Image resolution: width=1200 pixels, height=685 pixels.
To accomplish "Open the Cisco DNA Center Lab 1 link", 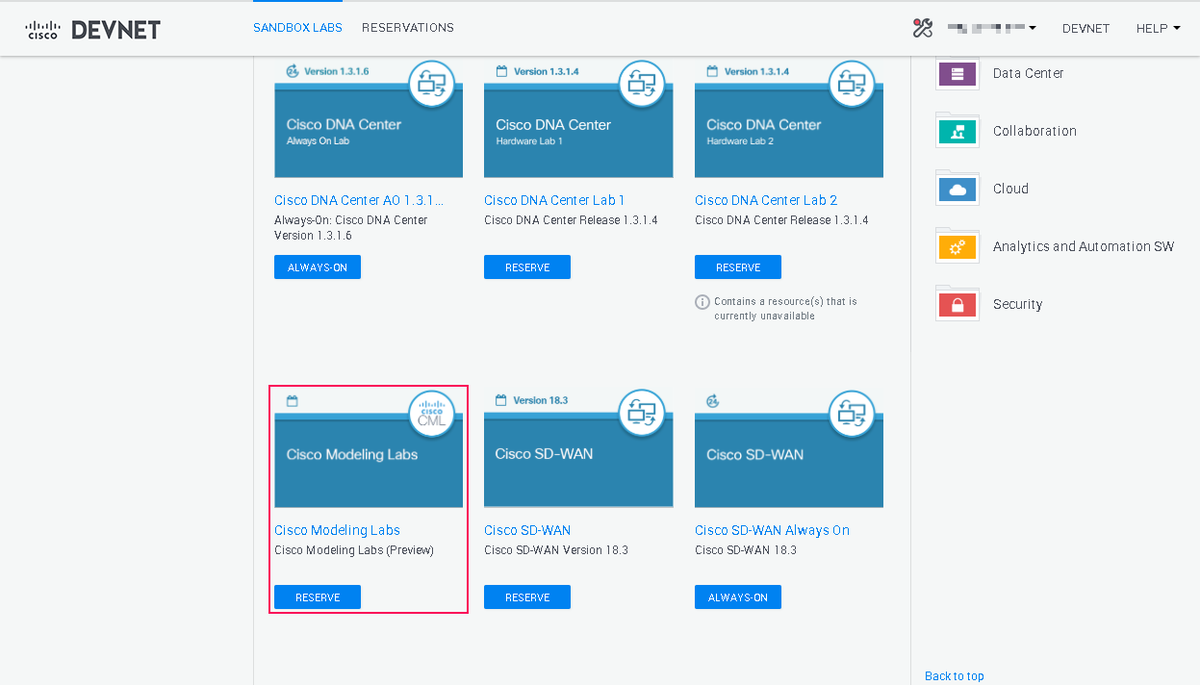I will tap(555, 200).
